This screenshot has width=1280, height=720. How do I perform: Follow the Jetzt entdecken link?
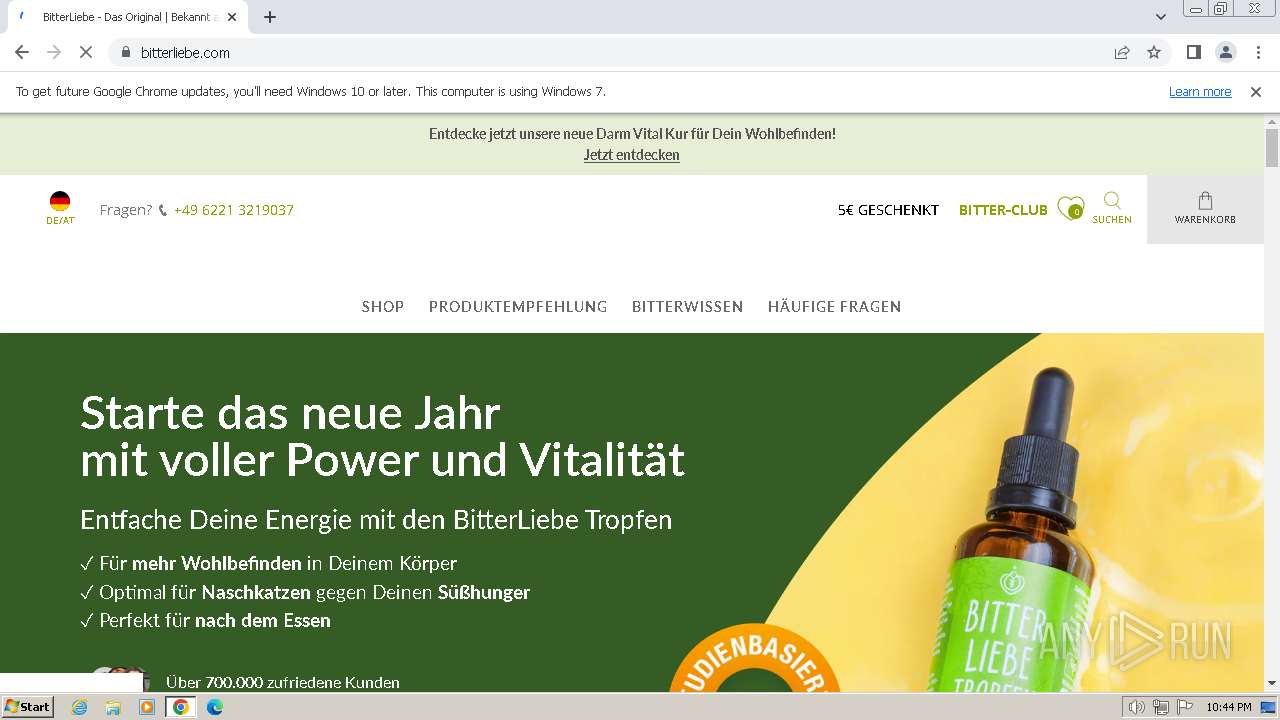tap(632, 155)
